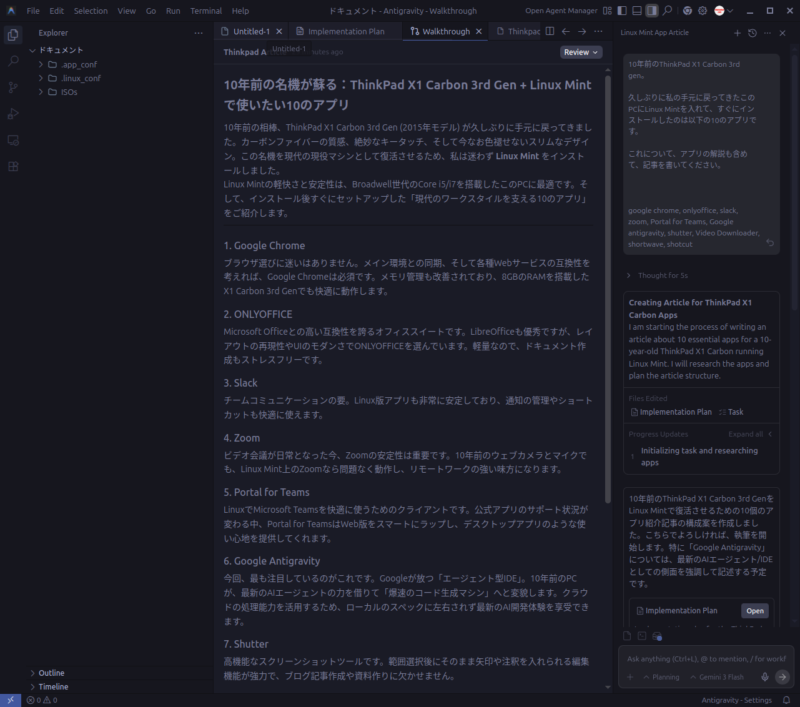Toggle the primary side bar layout button
800x707 pixels.
(x=620, y=11)
